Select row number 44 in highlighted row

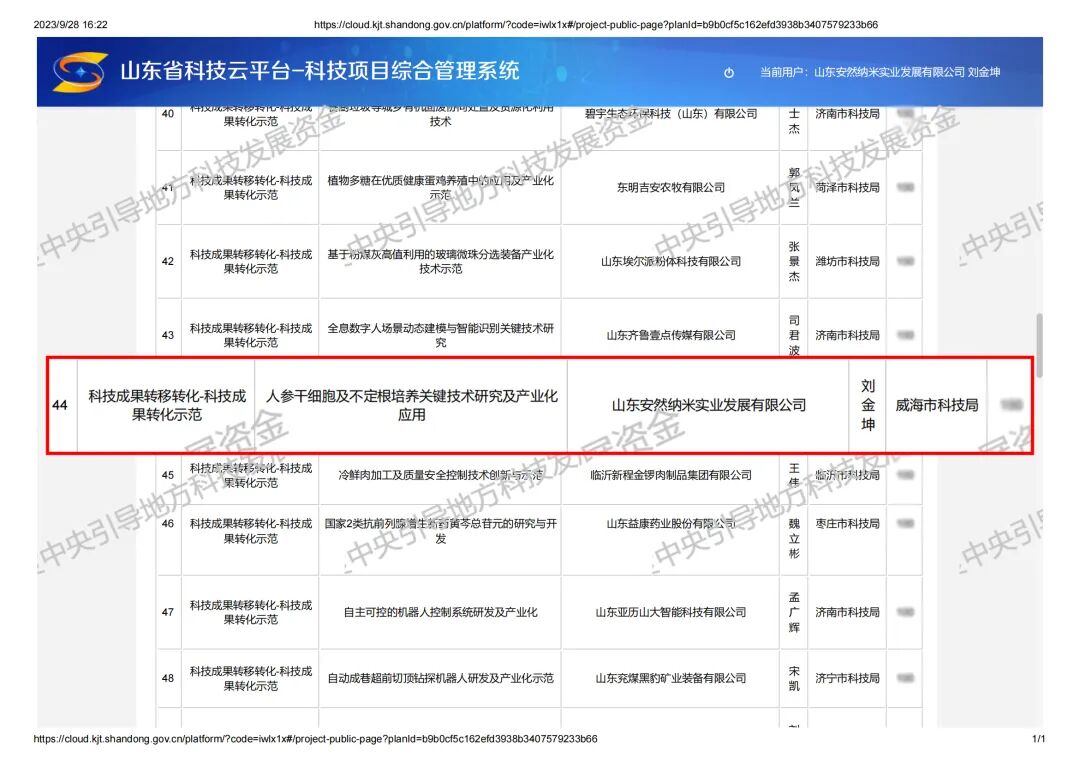tap(60, 405)
